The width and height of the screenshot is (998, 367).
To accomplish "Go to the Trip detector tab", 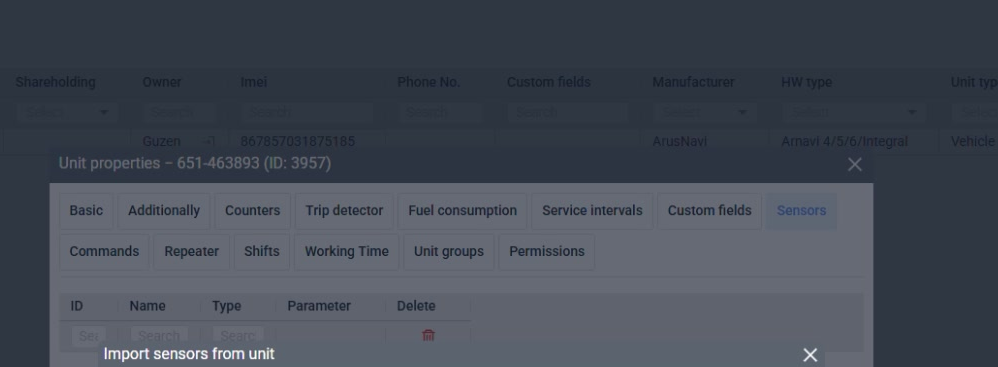I will 344,211.
